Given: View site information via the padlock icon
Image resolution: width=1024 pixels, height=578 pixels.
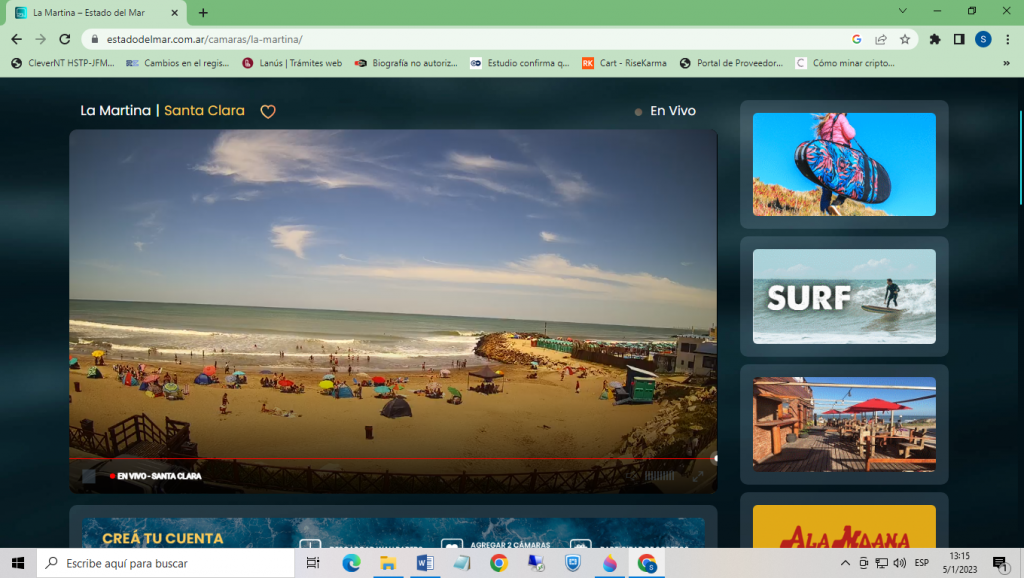Looking at the screenshot, I should tap(95, 39).
